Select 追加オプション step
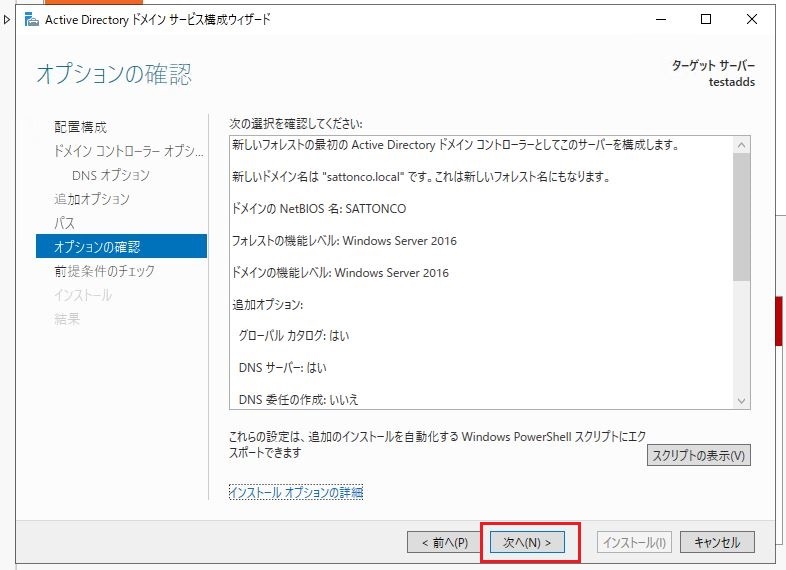The image size is (786, 570). click(x=92, y=199)
